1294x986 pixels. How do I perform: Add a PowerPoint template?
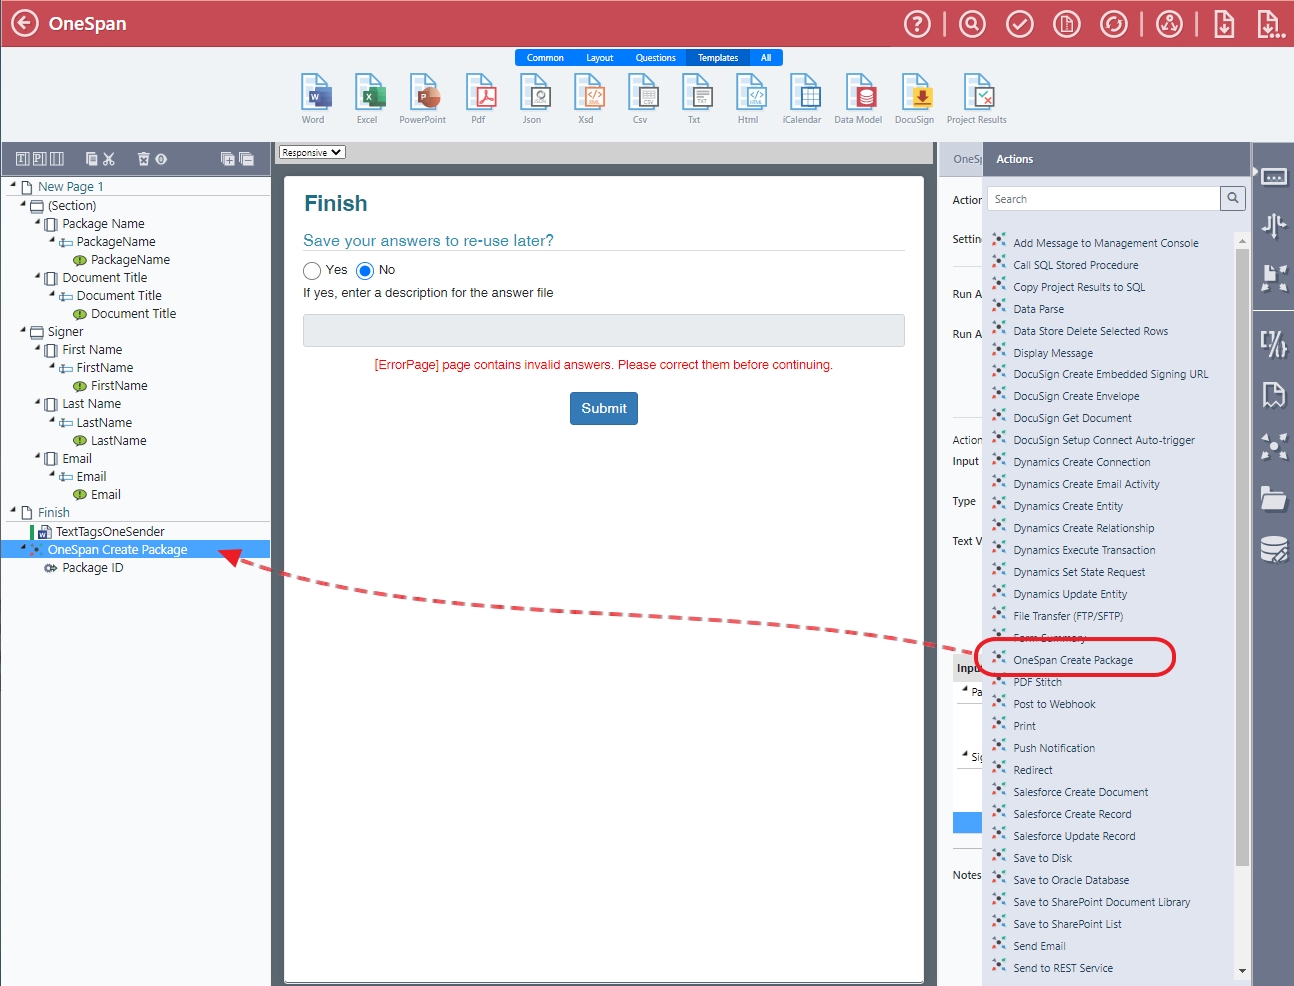(423, 99)
